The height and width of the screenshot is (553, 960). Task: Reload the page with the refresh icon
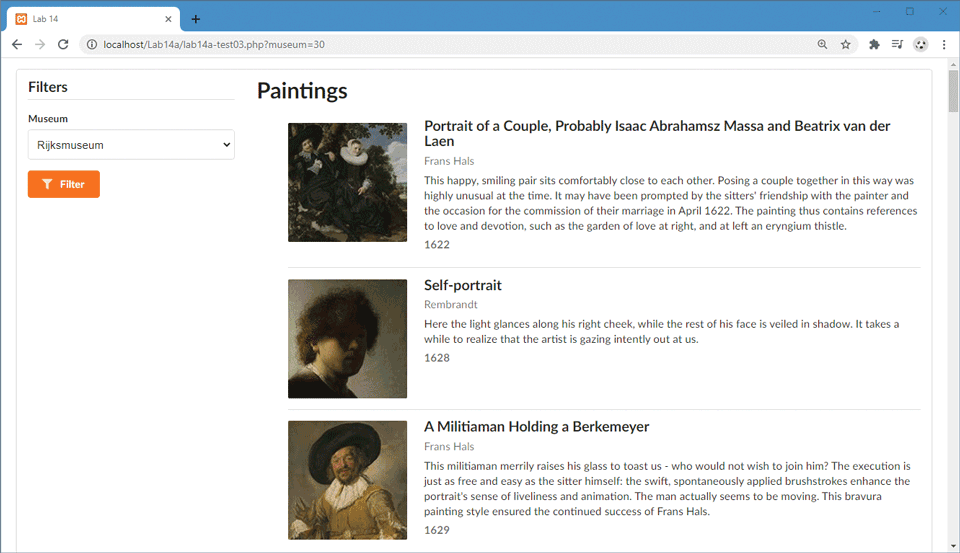[63, 45]
